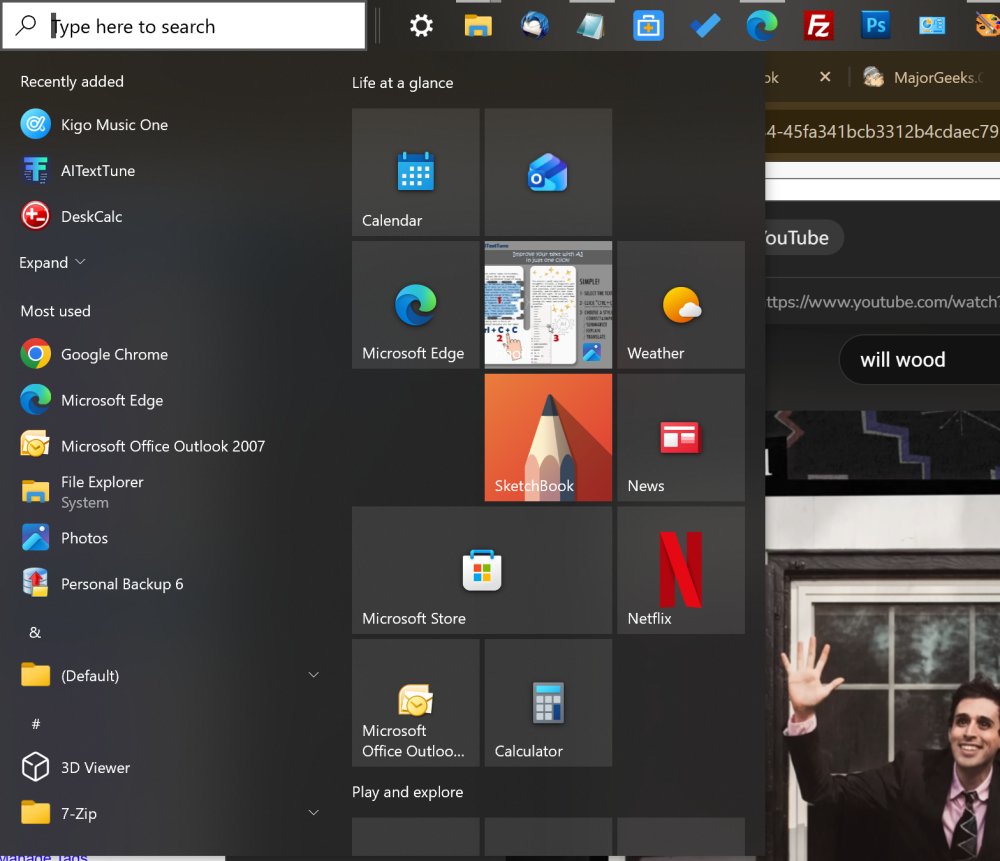The image size is (1000, 861).
Task: Click the youtube.com/watch URL in browser
Action: [883, 301]
